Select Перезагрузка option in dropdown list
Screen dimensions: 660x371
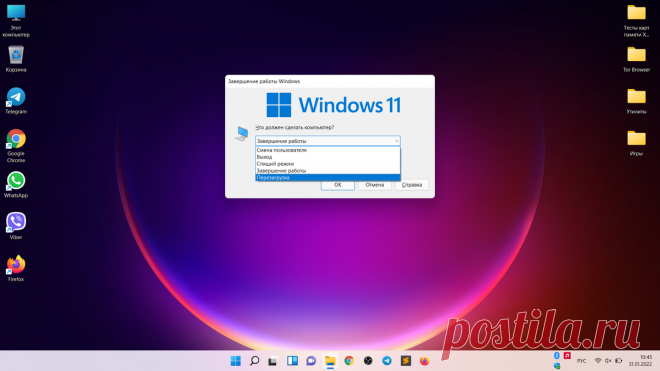[x=327, y=178]
